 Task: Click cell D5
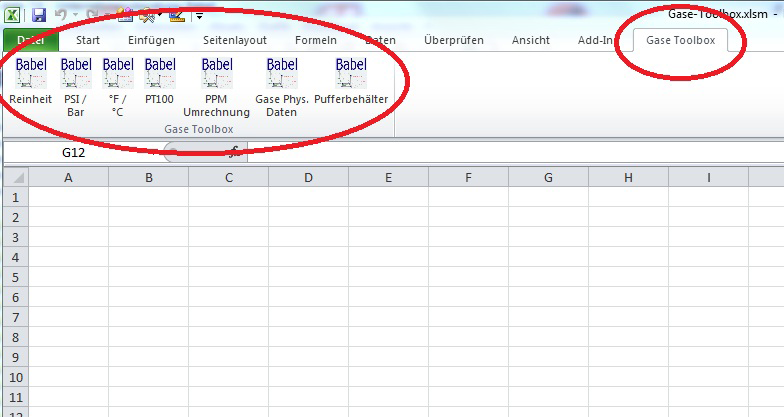308,277
